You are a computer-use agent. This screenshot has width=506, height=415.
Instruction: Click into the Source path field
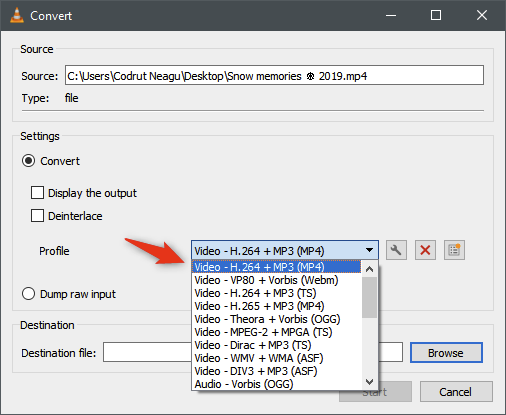[274, 75]
